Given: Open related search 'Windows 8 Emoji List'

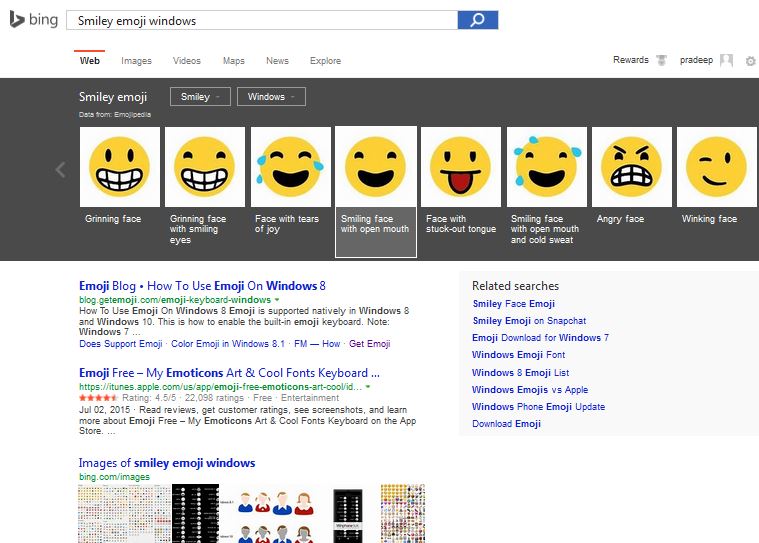Looking at the screenshot, I should coord(520,373).
